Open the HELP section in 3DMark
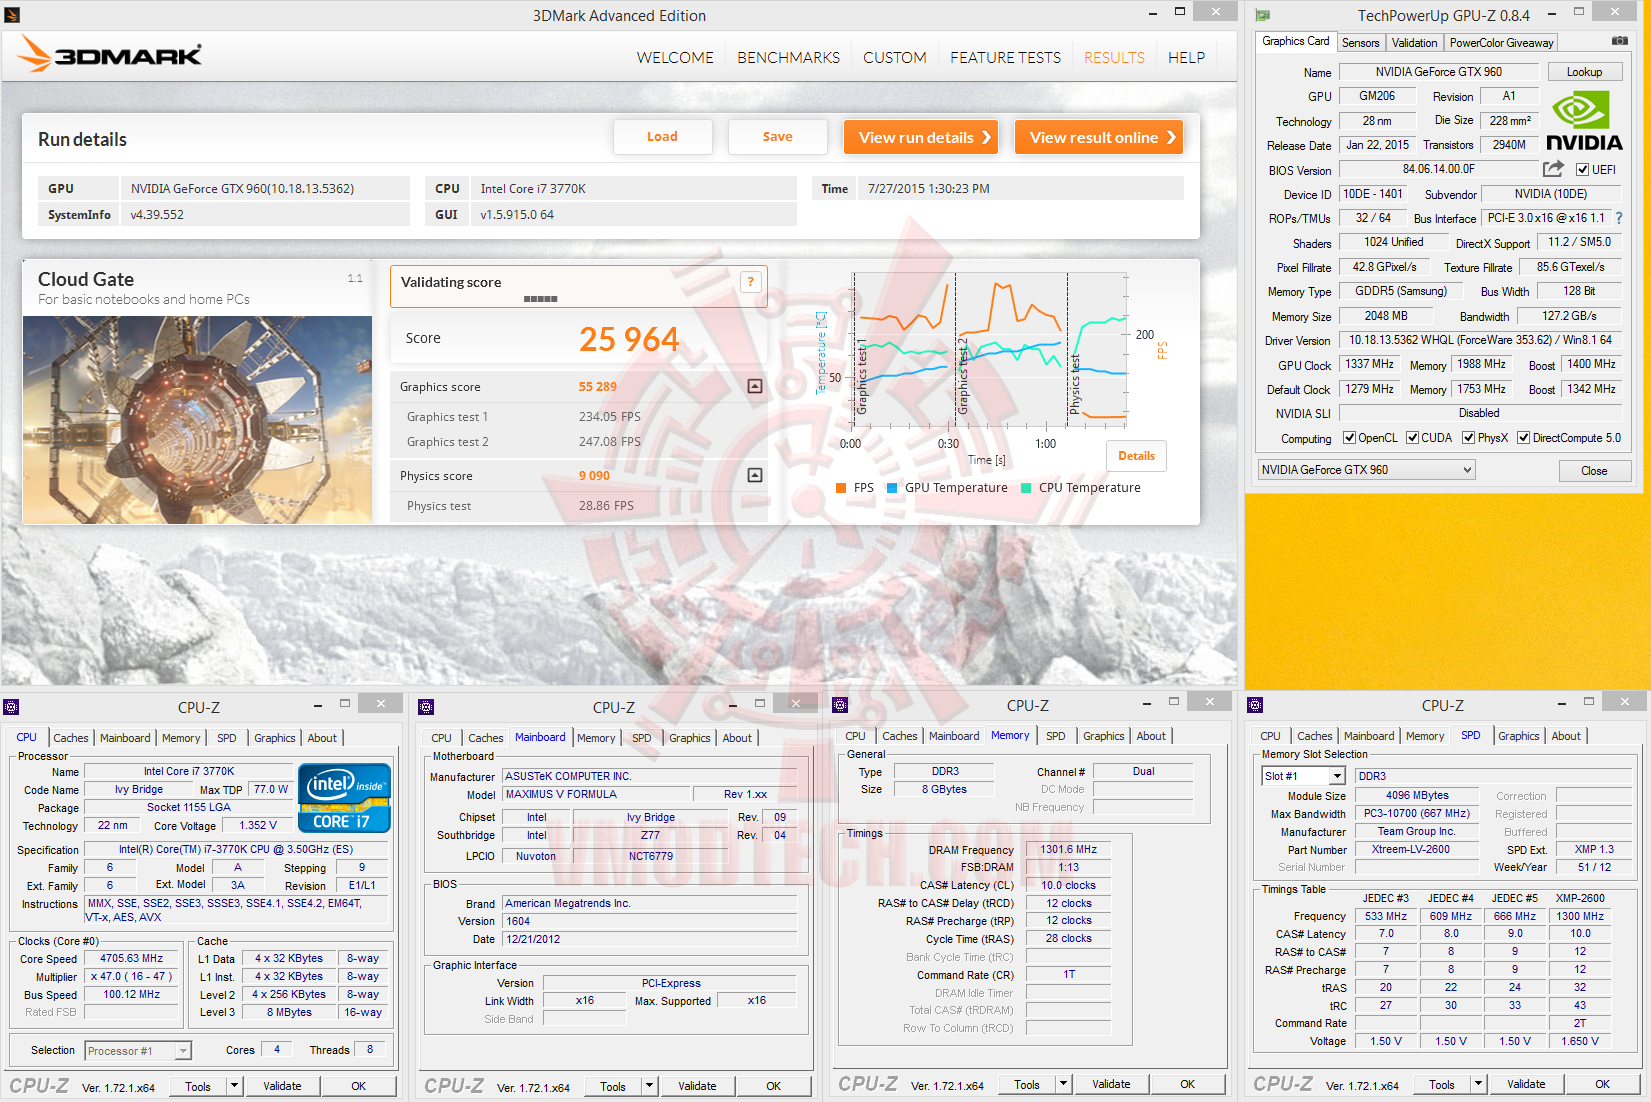 point(1186,58)
